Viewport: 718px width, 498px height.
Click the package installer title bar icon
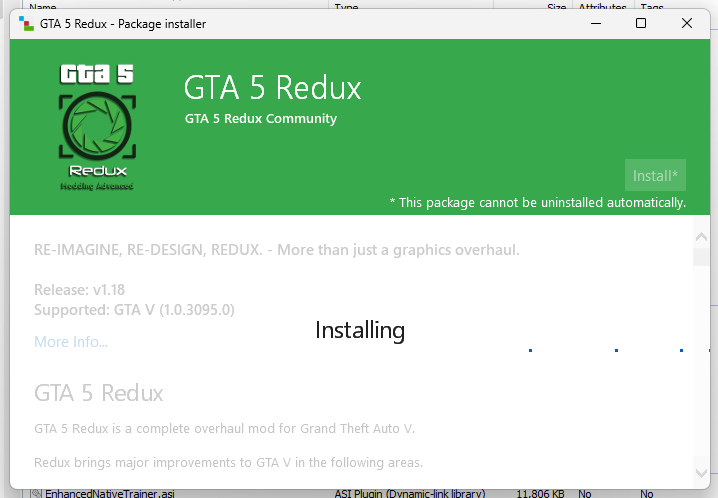[25, 24]
